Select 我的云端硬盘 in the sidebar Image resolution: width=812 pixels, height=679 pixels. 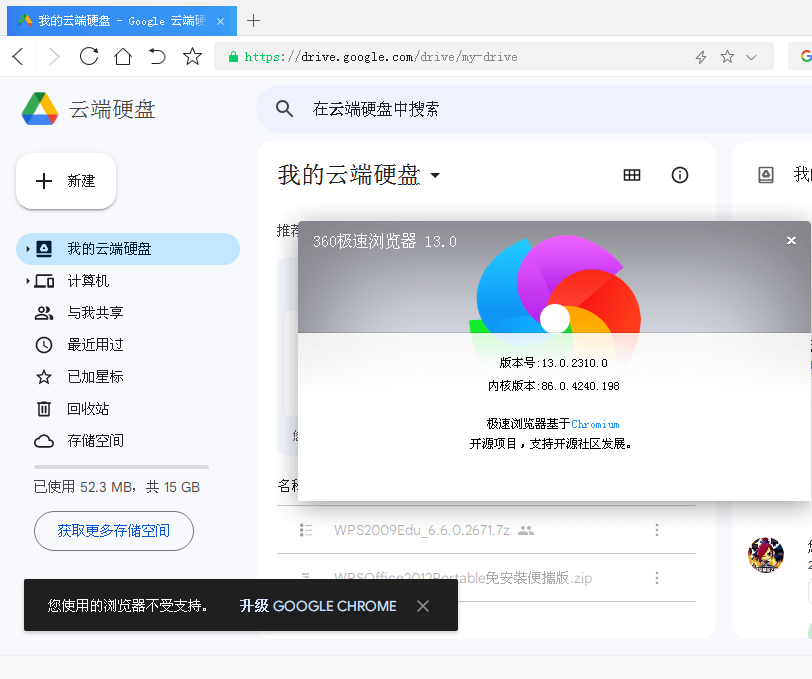128,249
